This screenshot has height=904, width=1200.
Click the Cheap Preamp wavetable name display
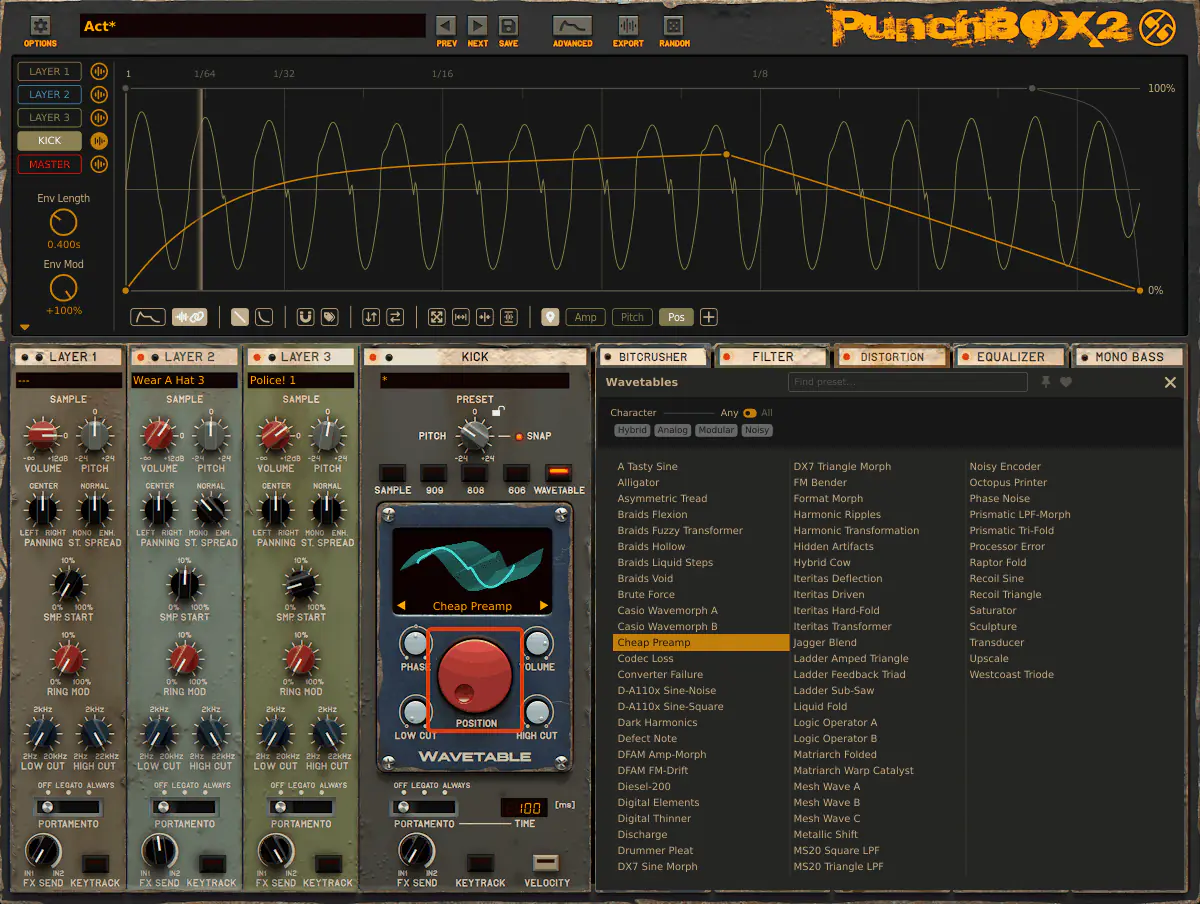click(472, 606)
